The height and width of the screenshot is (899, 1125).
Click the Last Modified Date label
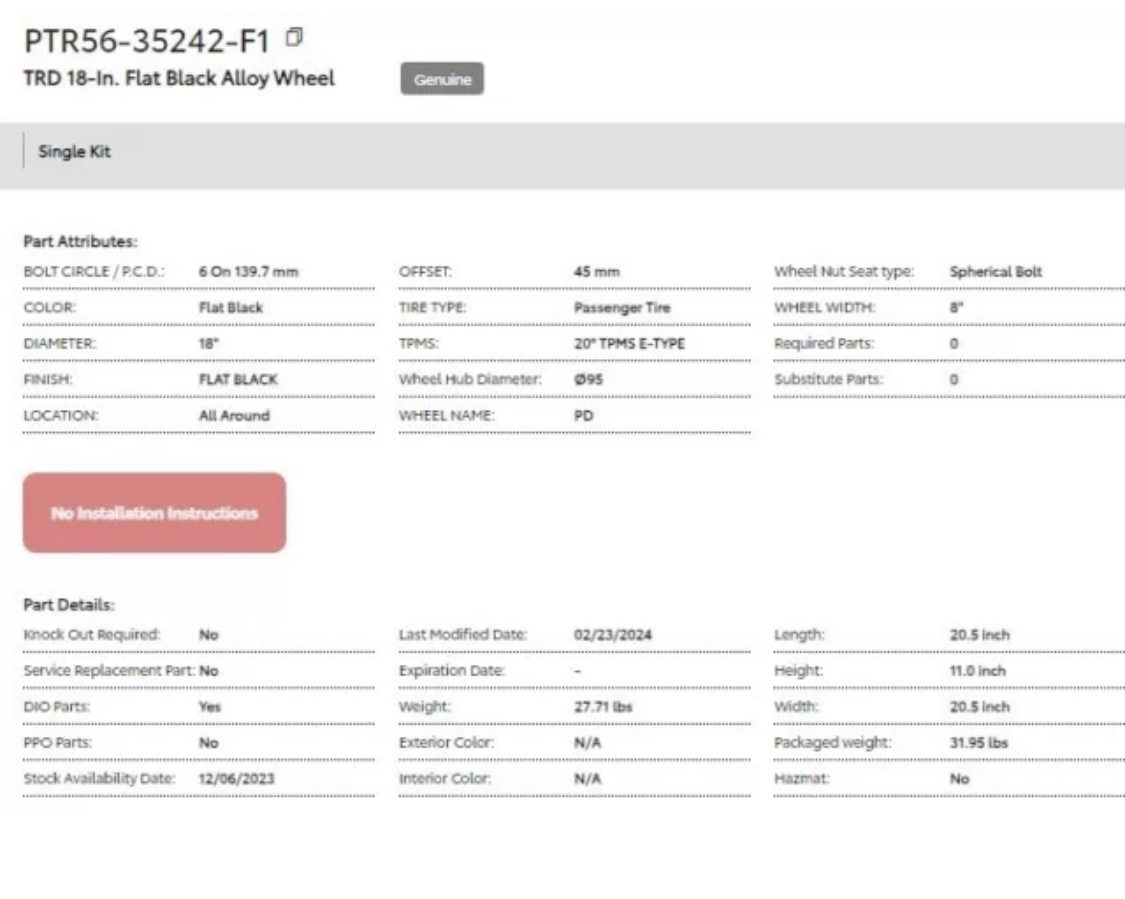click(463, 635)
